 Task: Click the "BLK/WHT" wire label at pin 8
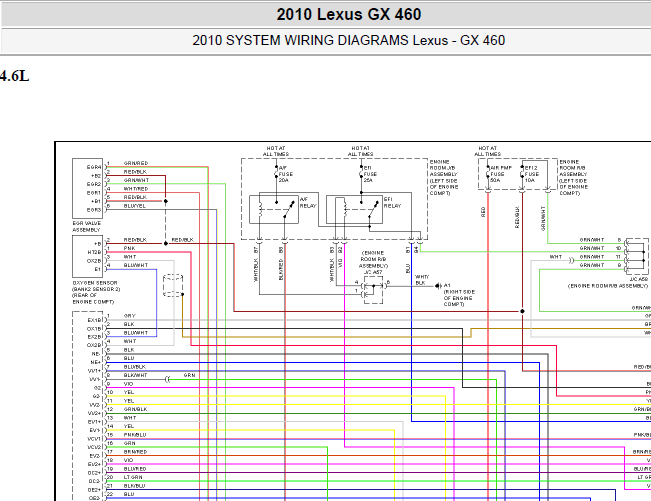[135, 375]
